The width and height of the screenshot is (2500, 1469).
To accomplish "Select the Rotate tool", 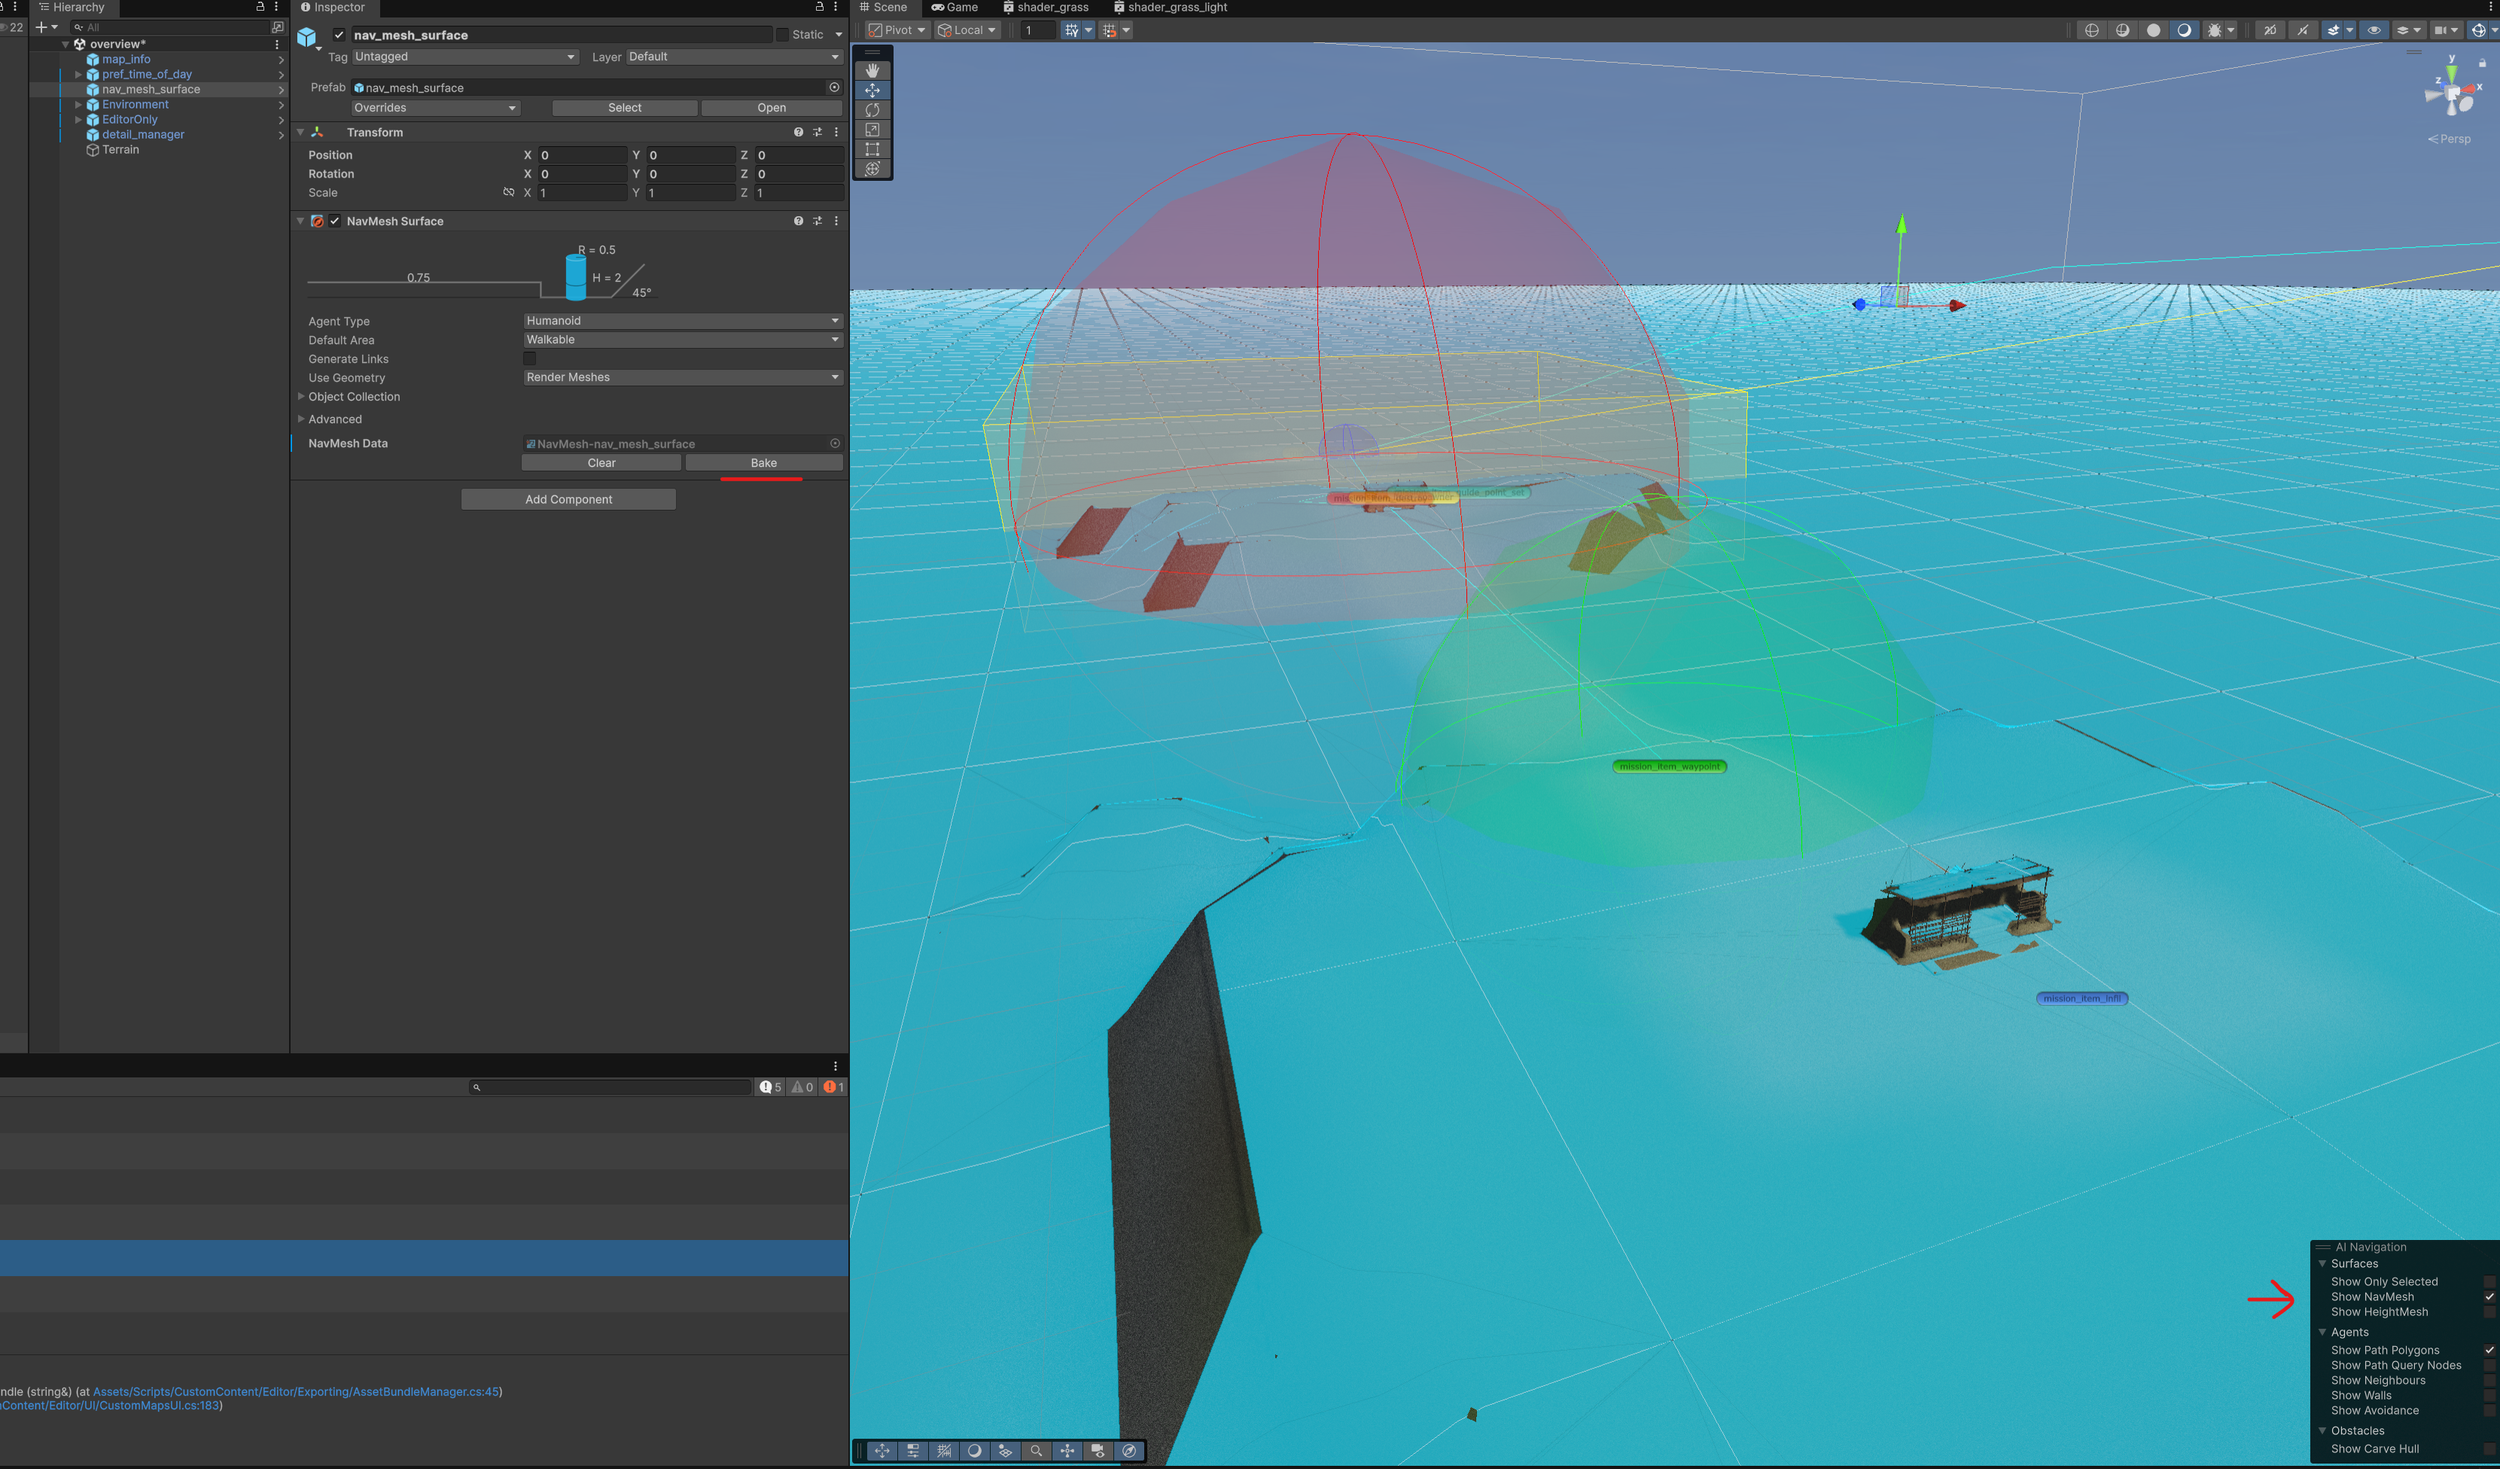I will 872,110.
